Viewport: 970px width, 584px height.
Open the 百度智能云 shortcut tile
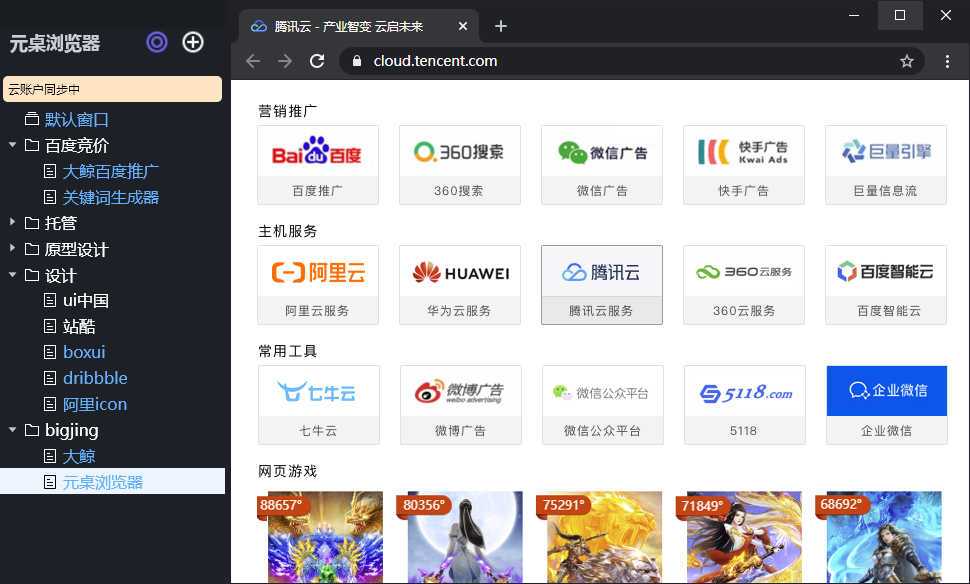(886, 285)
